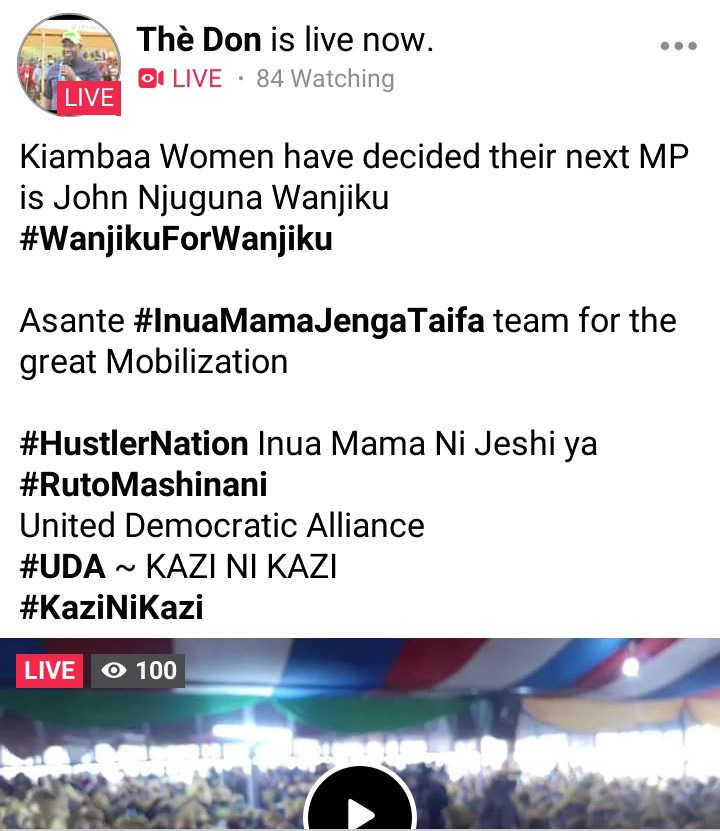720x831 pixels.
Task: Open the #InuaMamaJengaTaifa hashtag
Action: (309, 321)
